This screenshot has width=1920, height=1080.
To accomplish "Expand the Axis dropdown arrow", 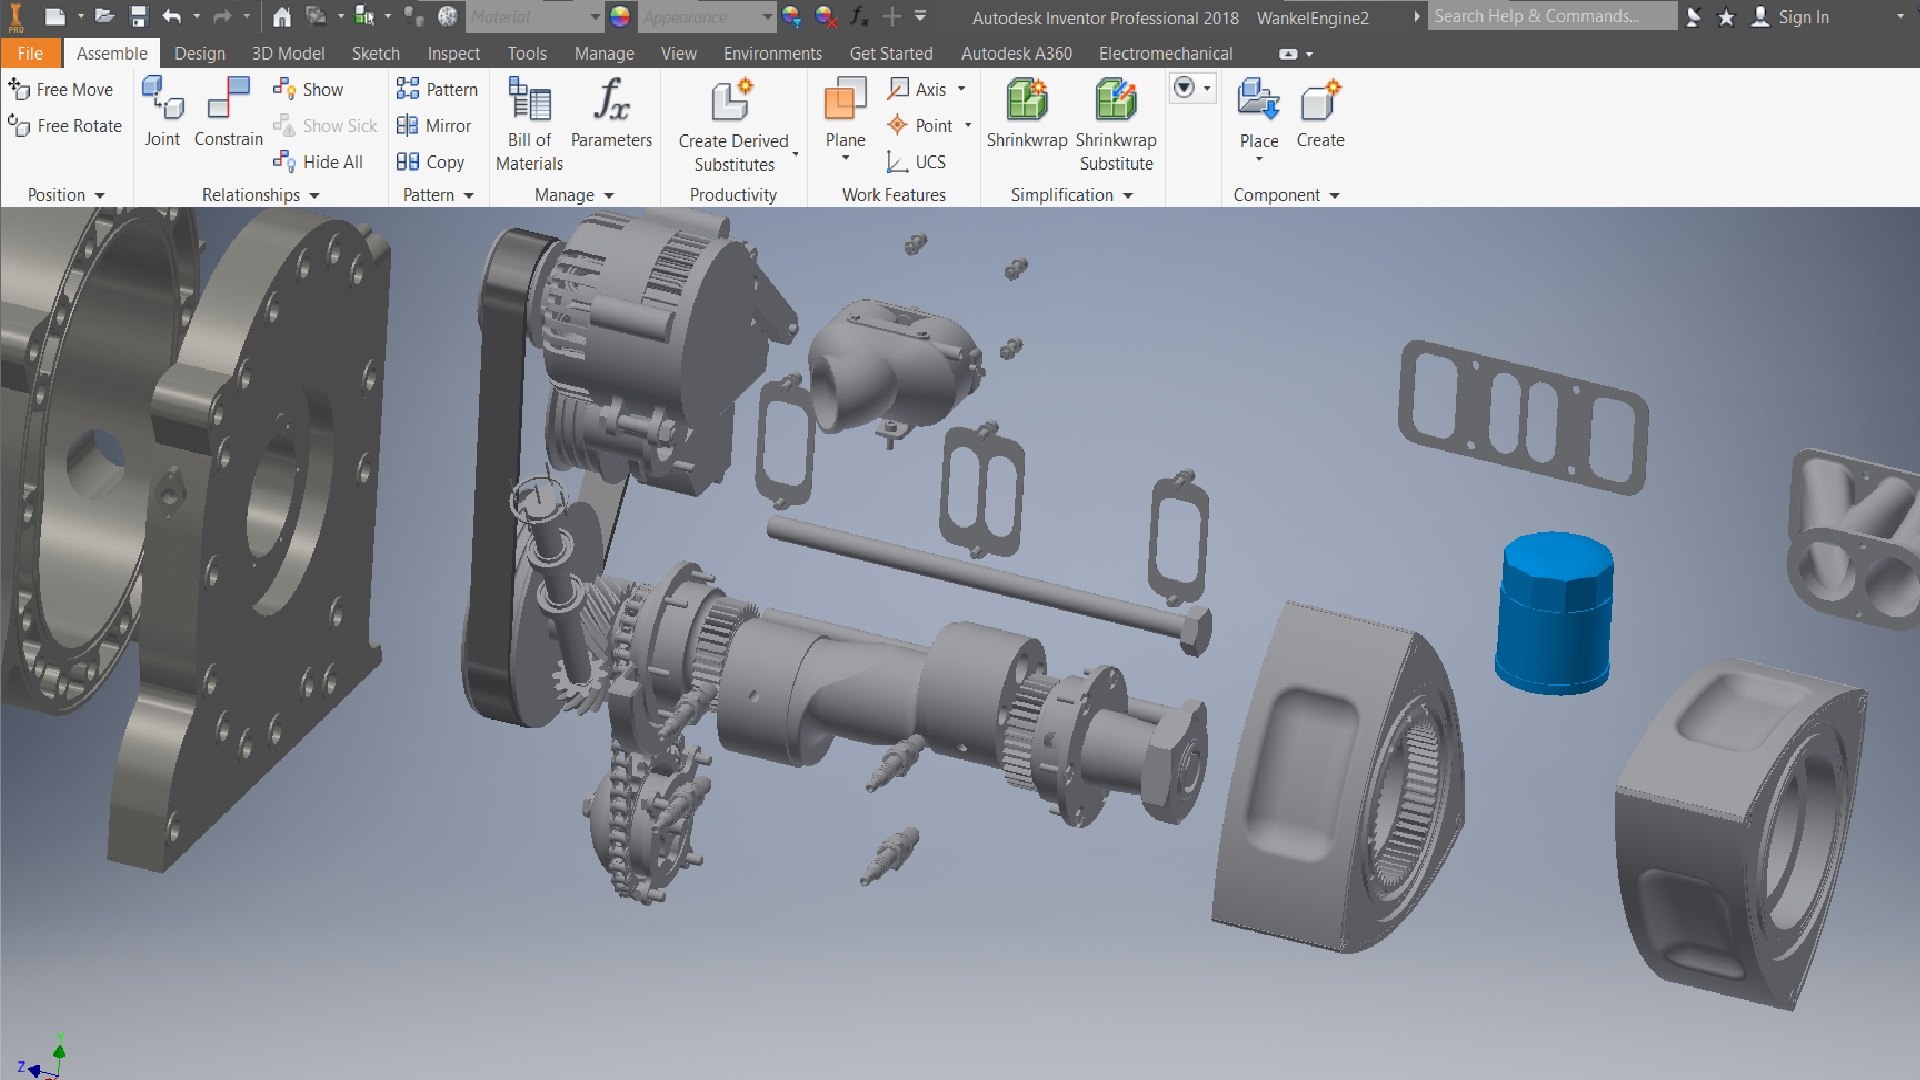I will coord(962,89).
